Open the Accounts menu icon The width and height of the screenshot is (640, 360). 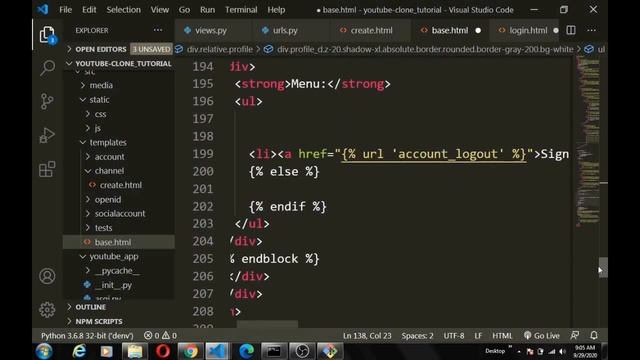coord(47,276)
